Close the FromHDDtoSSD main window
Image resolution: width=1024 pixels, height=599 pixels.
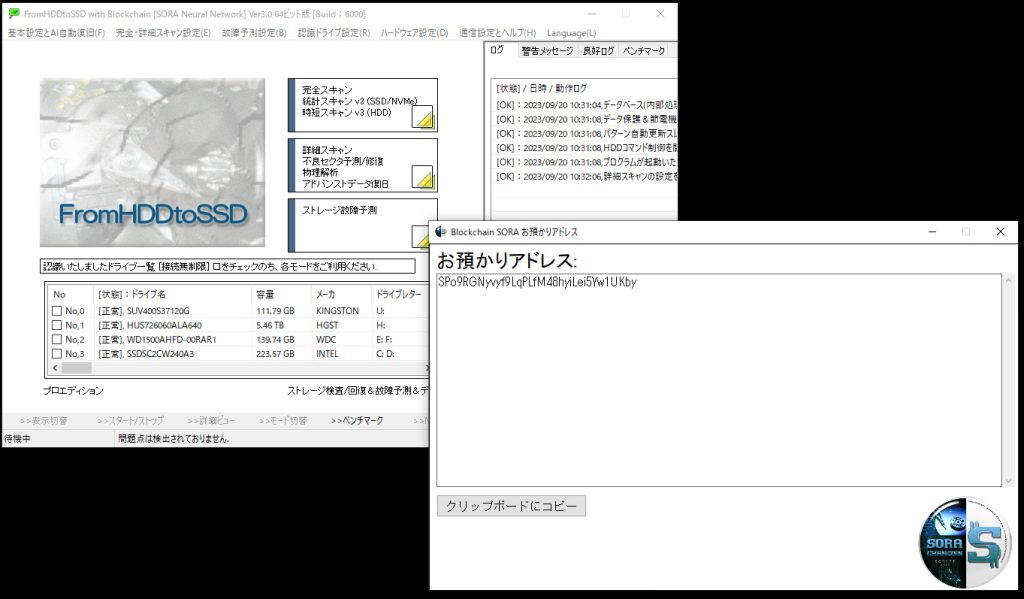[x=660, y=14]
